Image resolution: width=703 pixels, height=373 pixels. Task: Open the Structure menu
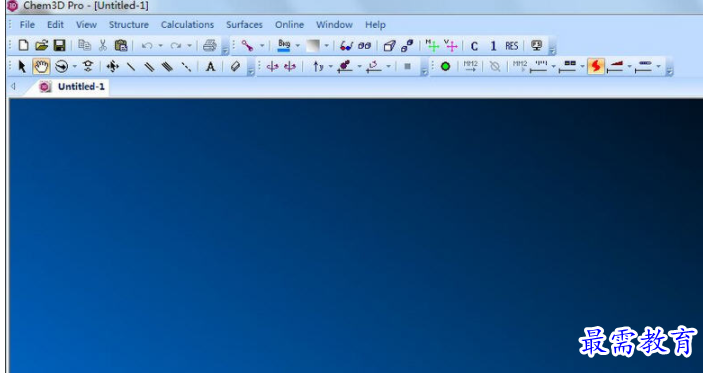129,25
